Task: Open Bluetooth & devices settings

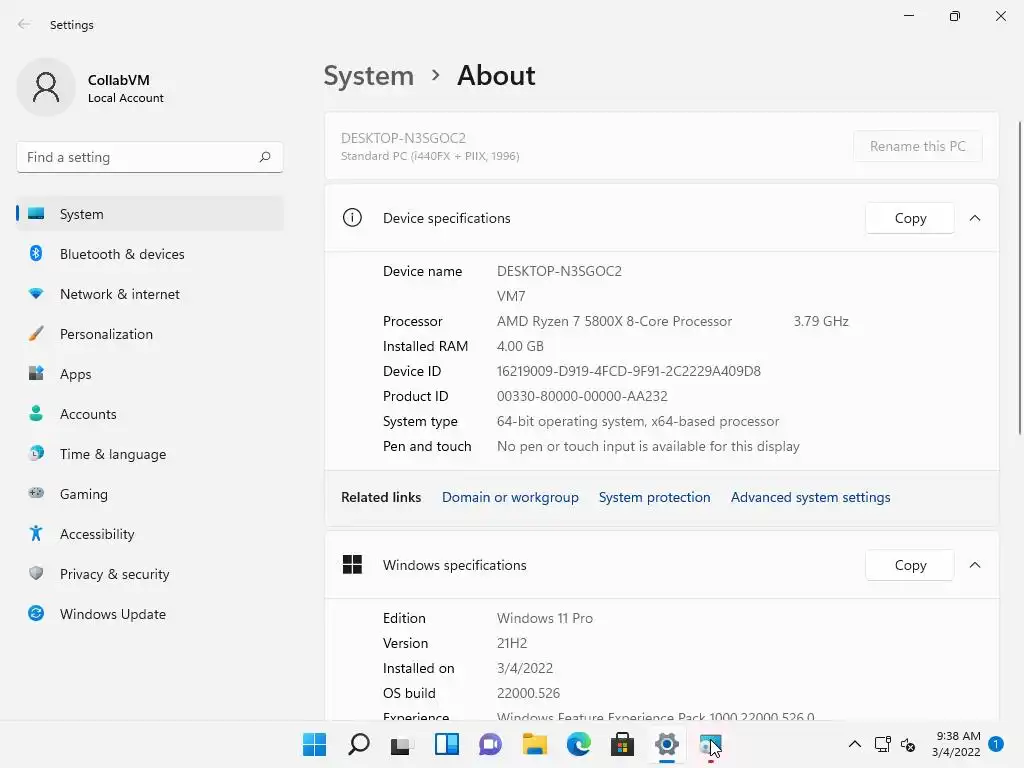Action: click(x=150, y=254)
